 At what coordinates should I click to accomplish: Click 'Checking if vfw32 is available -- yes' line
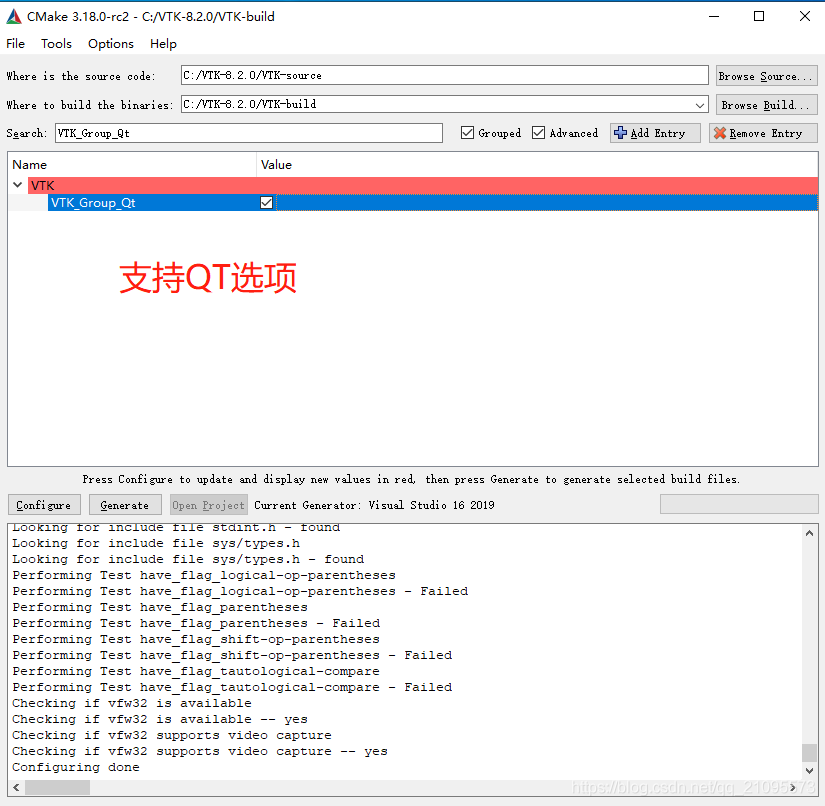[160, 719]
